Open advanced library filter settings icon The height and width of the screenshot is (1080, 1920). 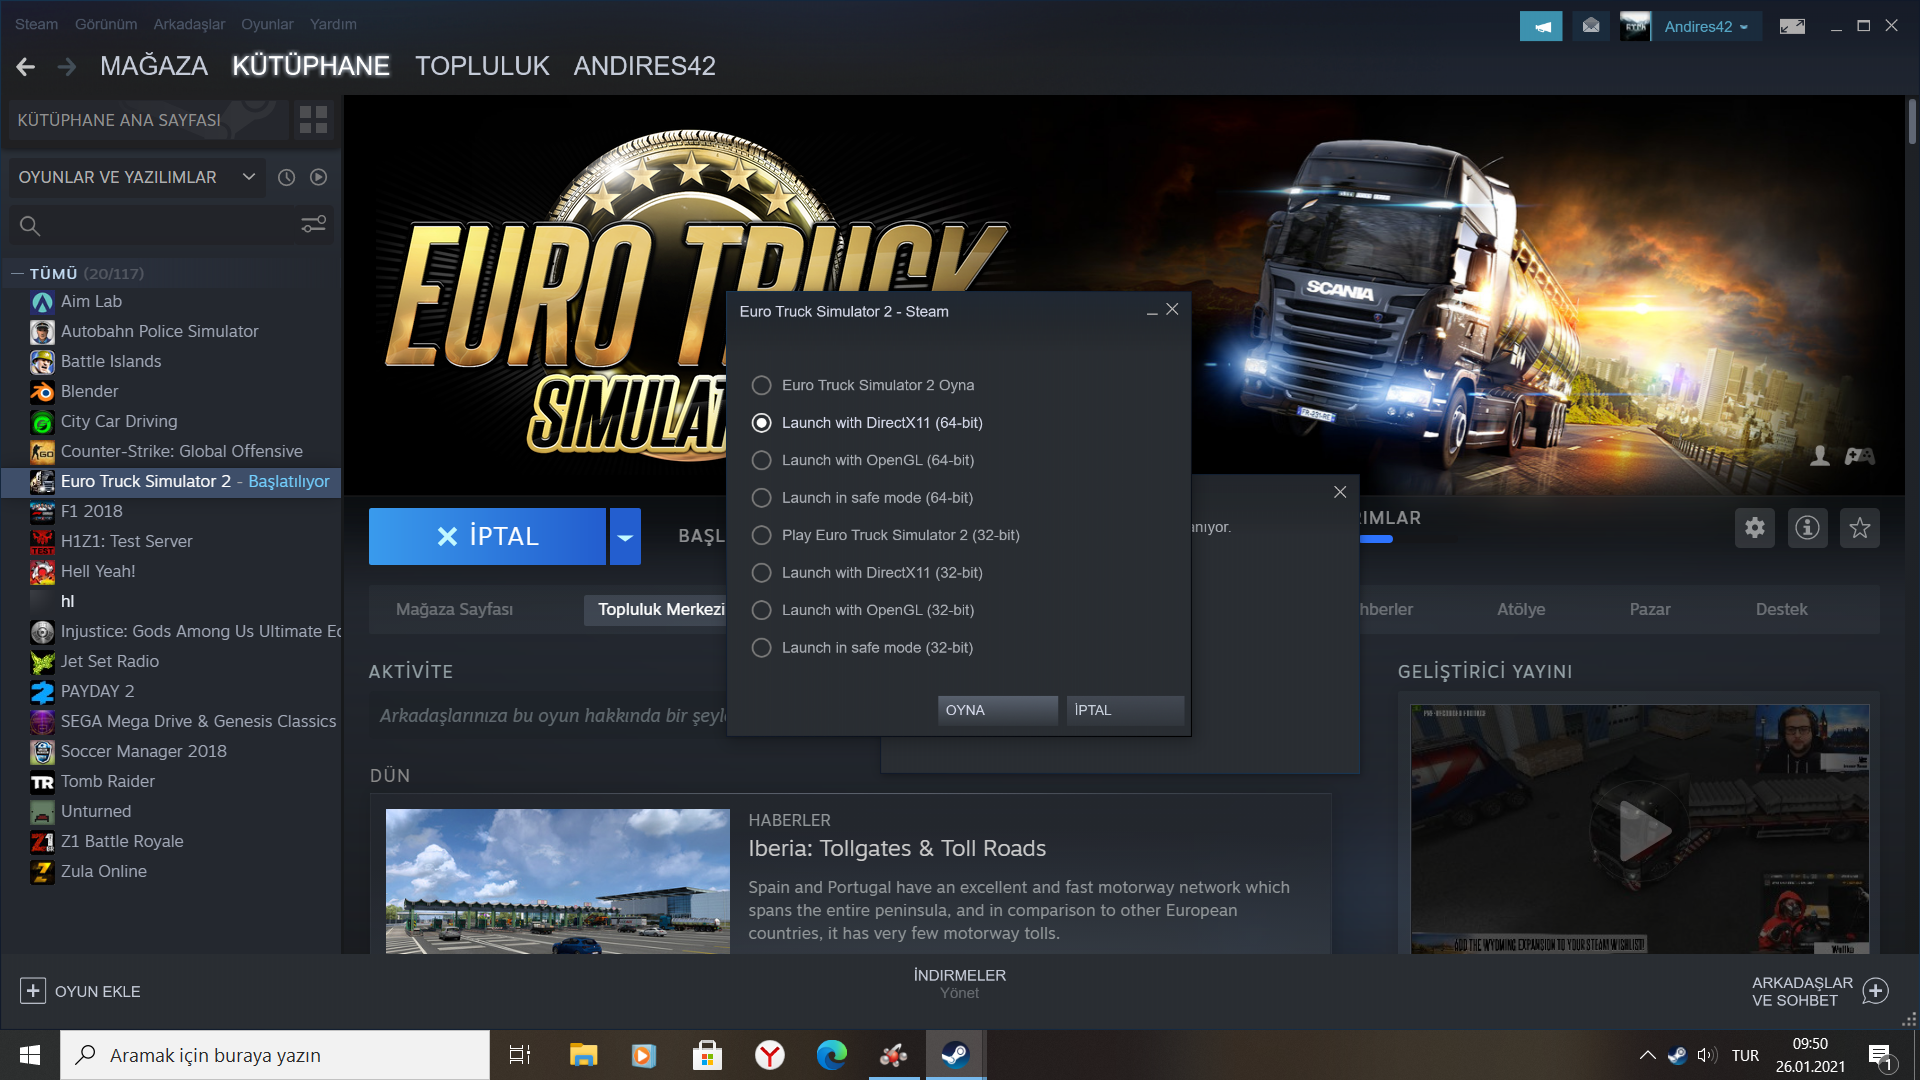coord(313,225)
